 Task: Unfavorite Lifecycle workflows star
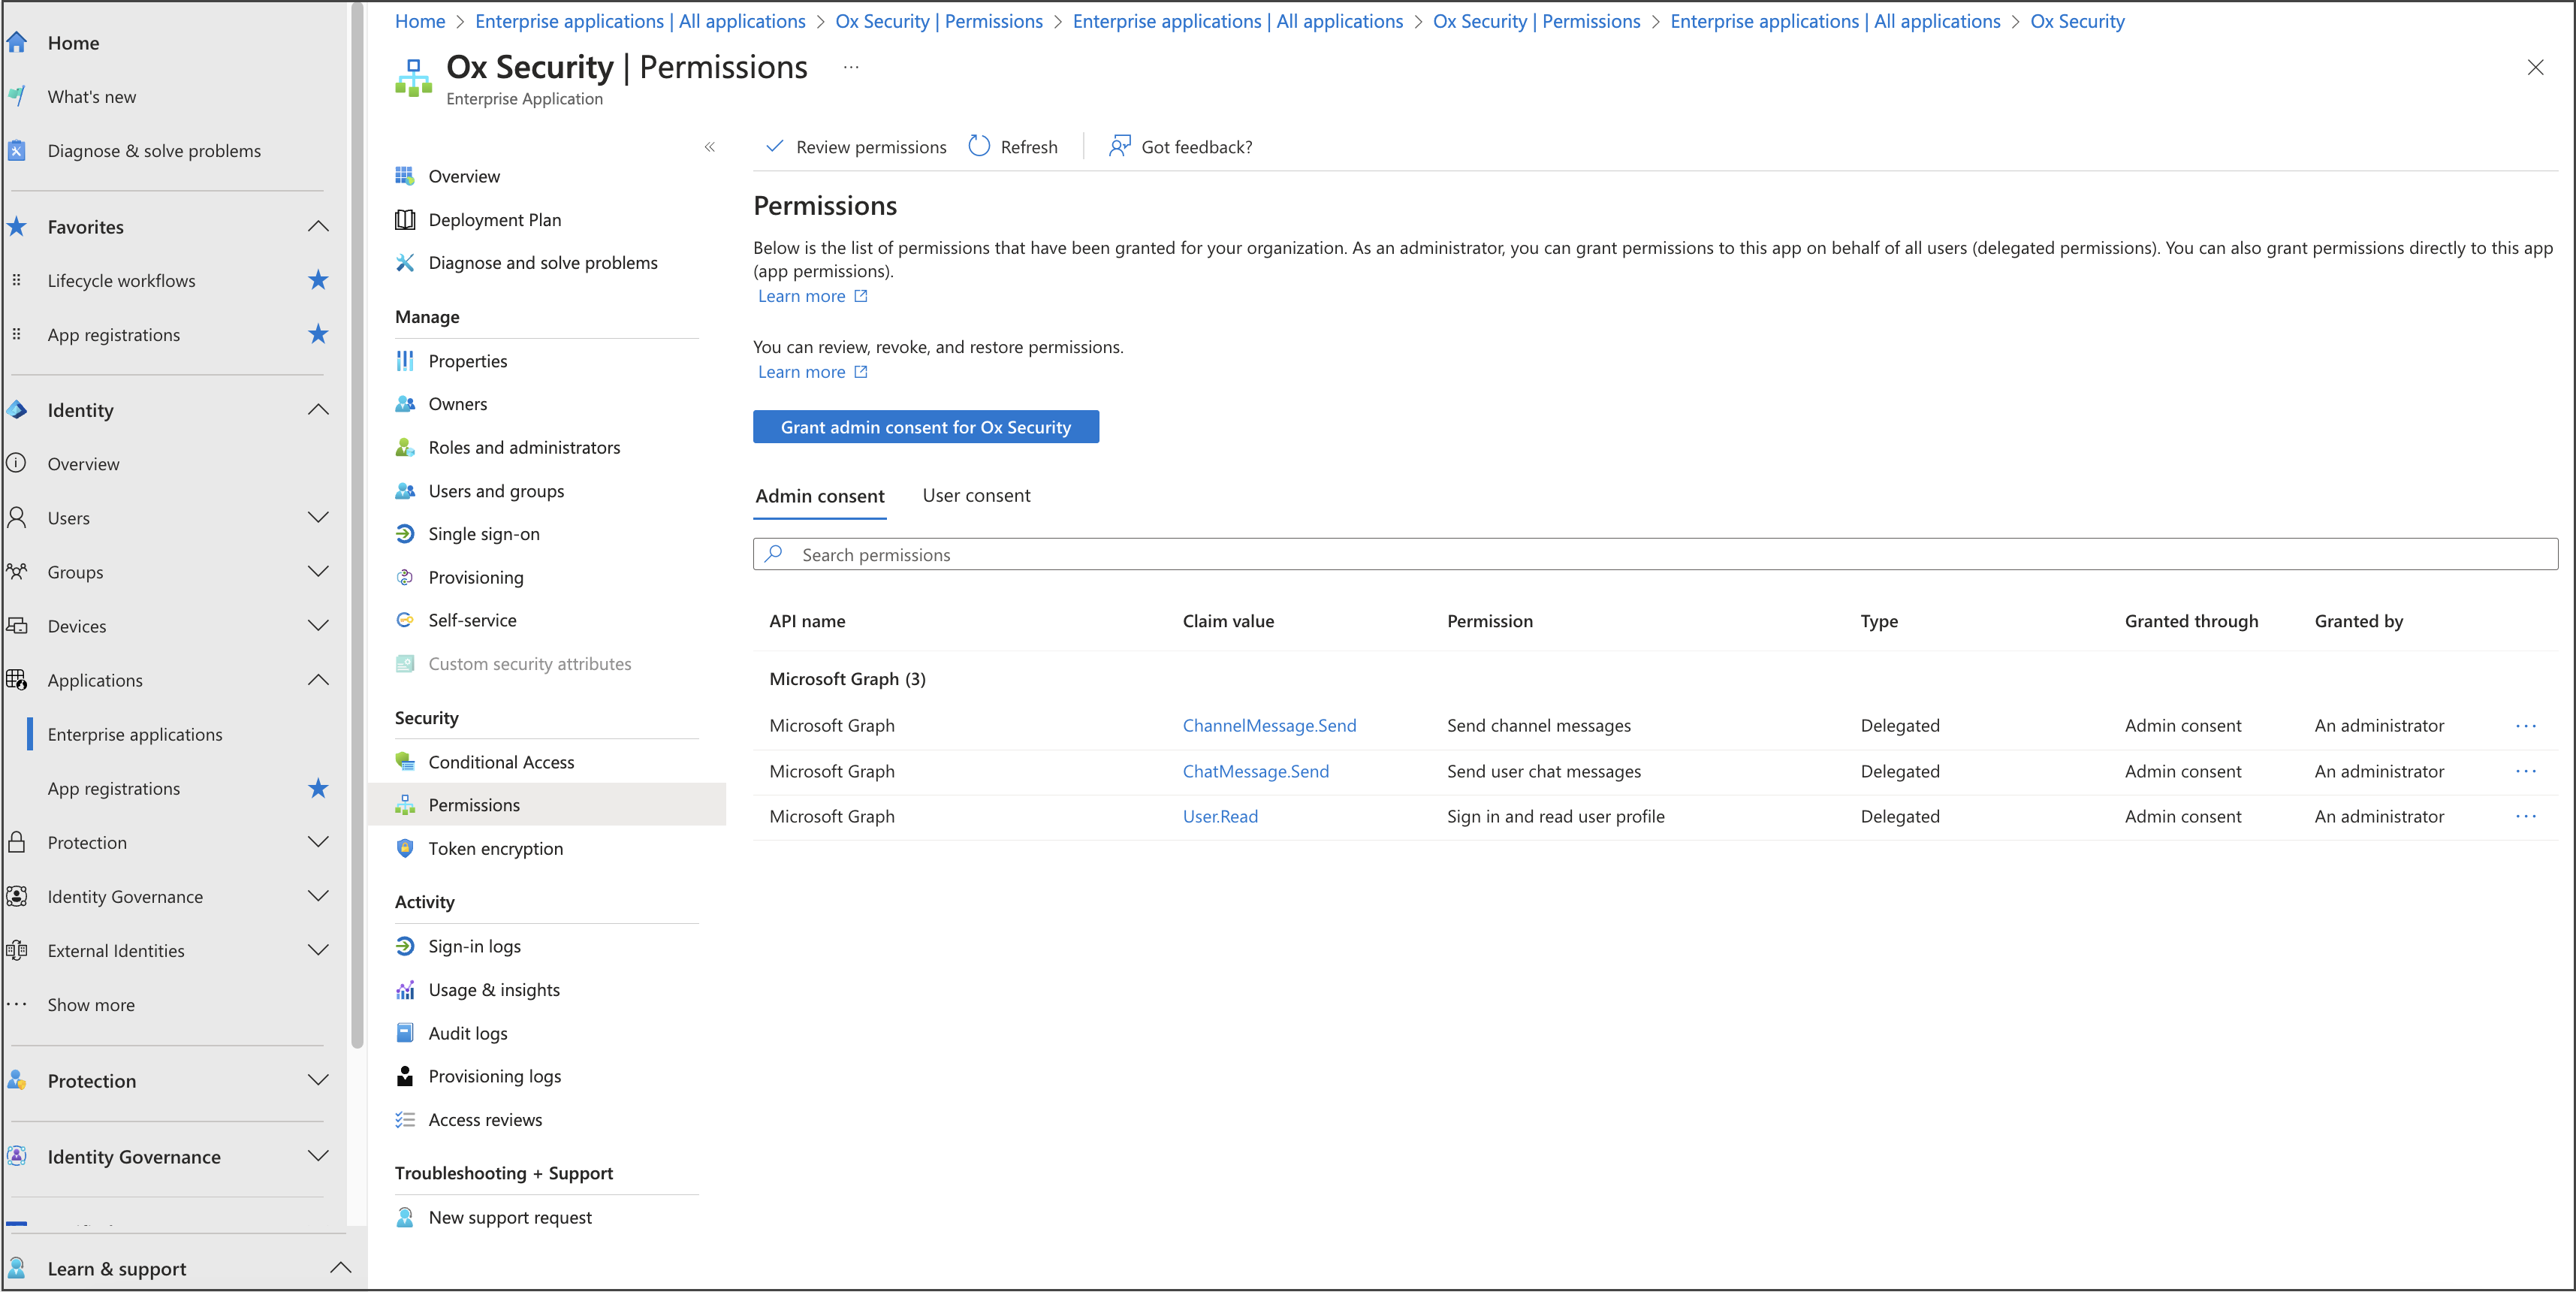318,280
